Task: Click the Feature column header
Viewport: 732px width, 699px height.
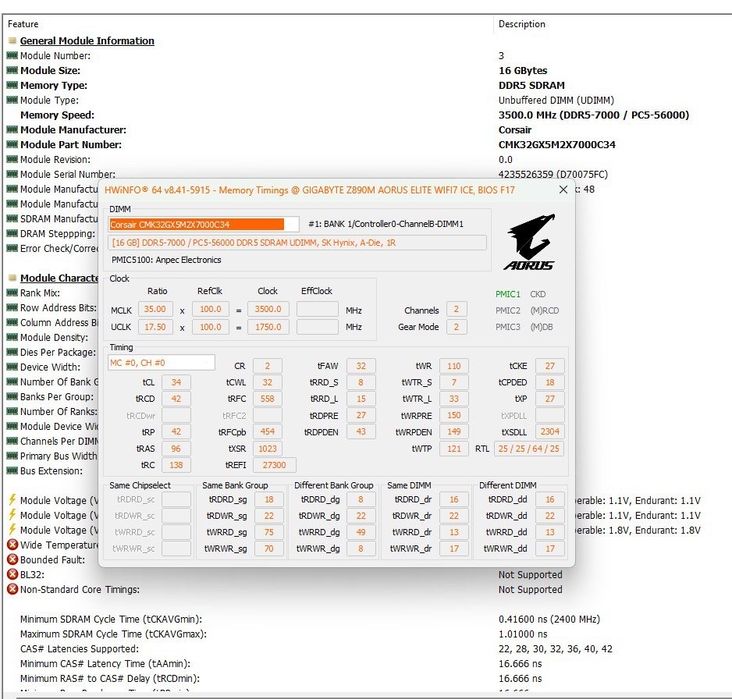Action: [x=23, y=24]
